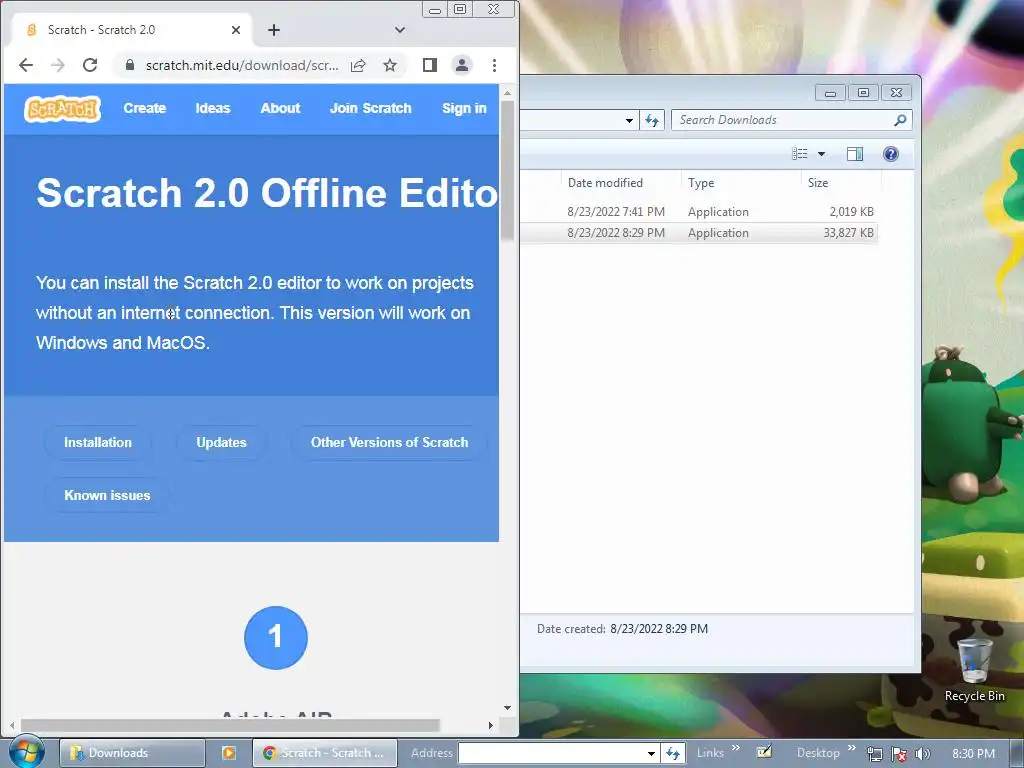1024x768 pixels.
Task: Click the network tray icon
Action: (x=874, y=754)
